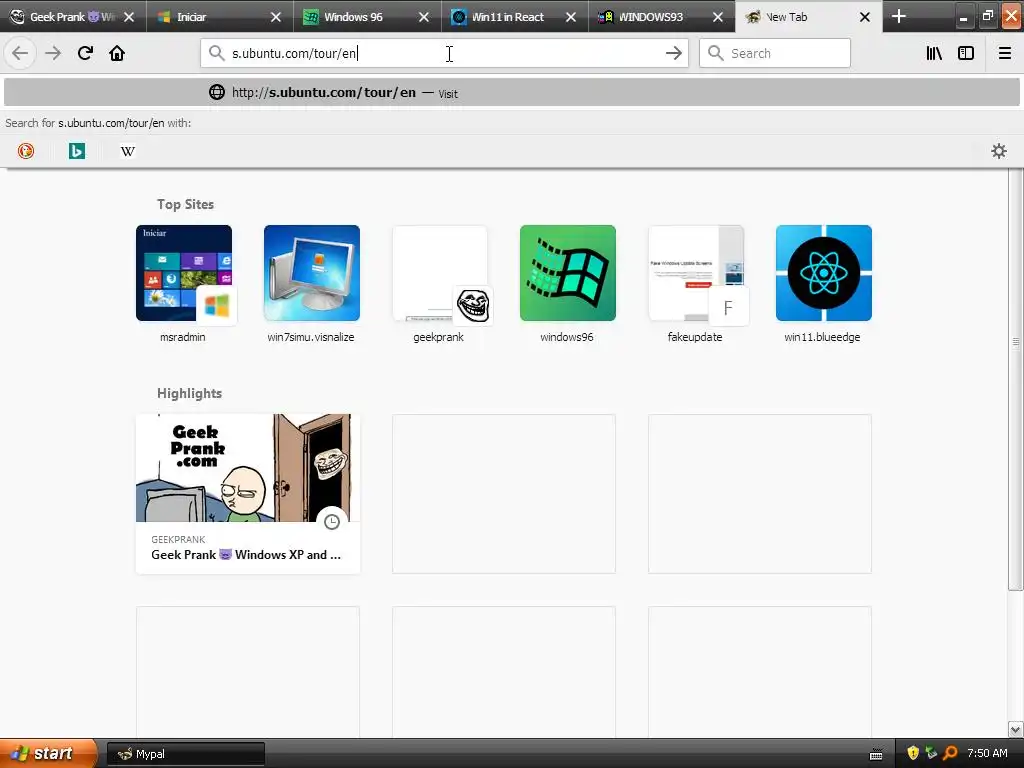Image resolution: width=1024 pixels, height=768 pixels.
Task: Minimize the Mypal browser window
Action: pos(963,16)
